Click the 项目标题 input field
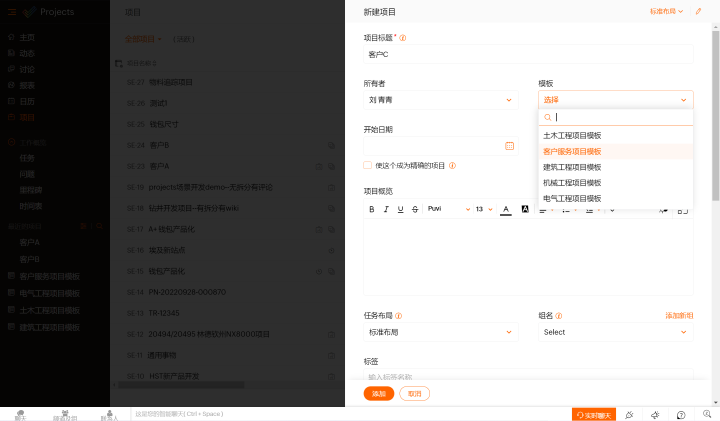The width and height of the screenshot is (720, 421). pyautogui.click(x=529, y=55)
